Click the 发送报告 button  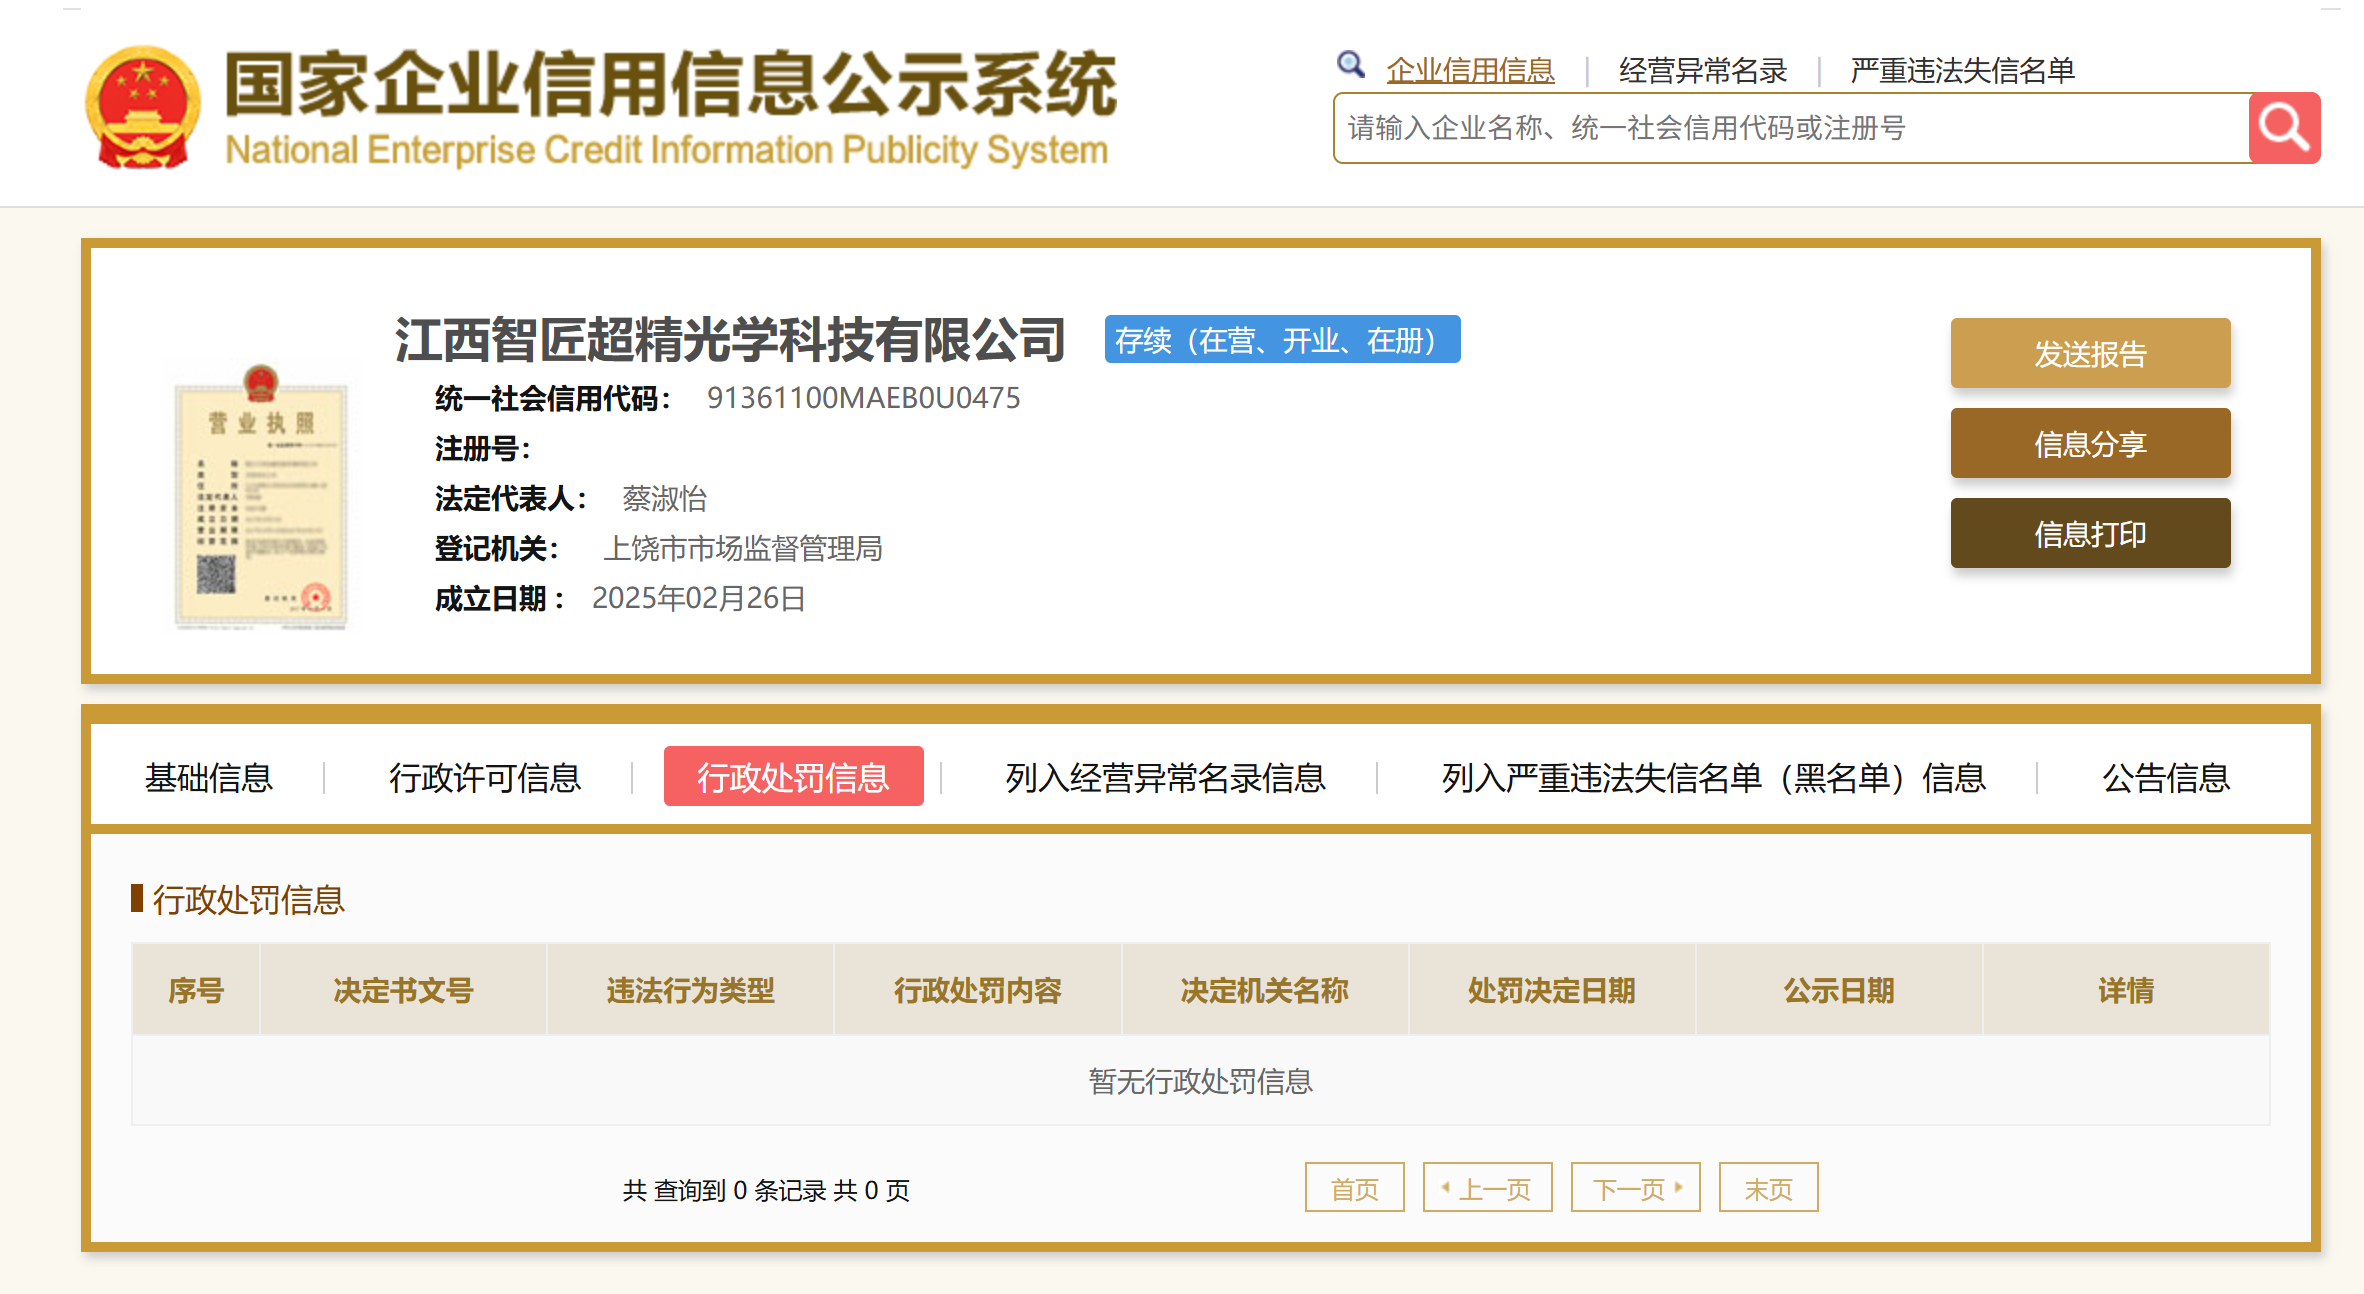[x=2089, y=353]
